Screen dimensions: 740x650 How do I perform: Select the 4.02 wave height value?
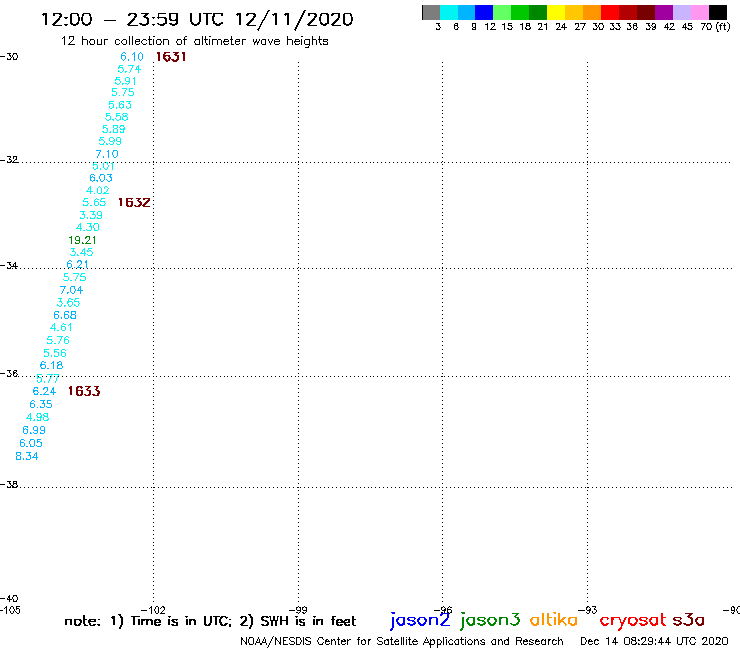tap(98, 190)
